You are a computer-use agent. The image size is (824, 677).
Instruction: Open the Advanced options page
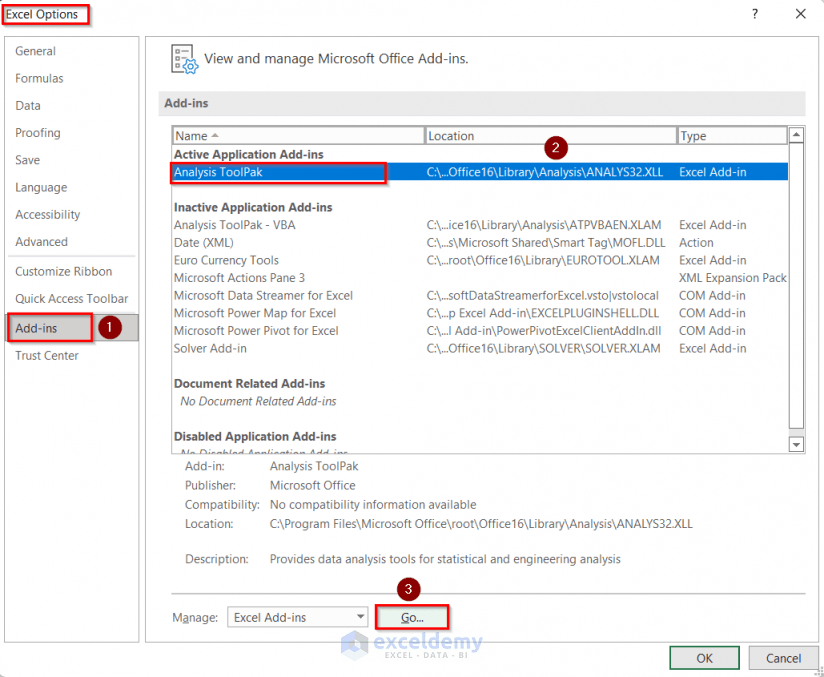41,241
